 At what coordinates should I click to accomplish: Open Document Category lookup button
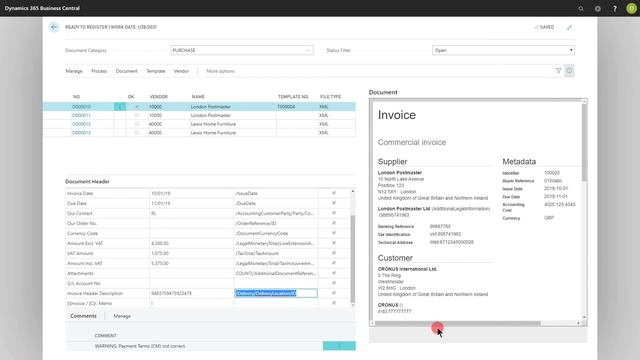point(308,50)
